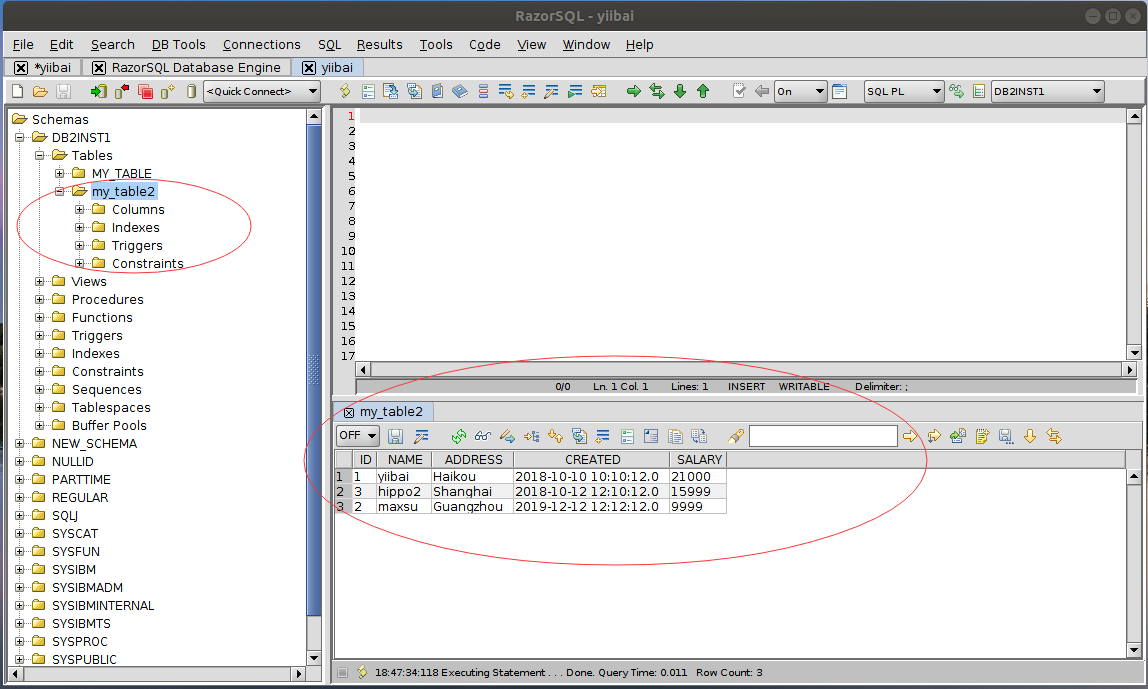Click the green connect door icon

(98, 91)
